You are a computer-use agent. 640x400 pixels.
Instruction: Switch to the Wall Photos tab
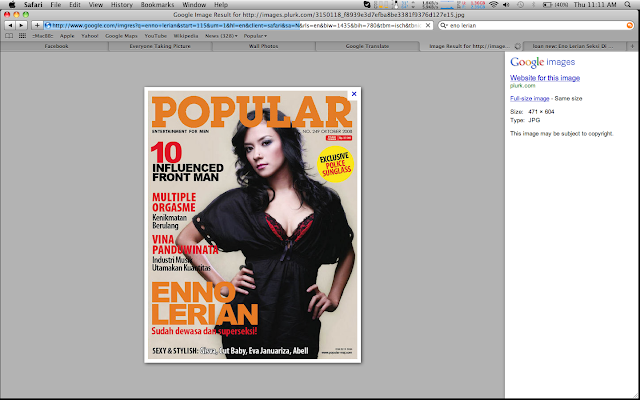click(263, 46)
